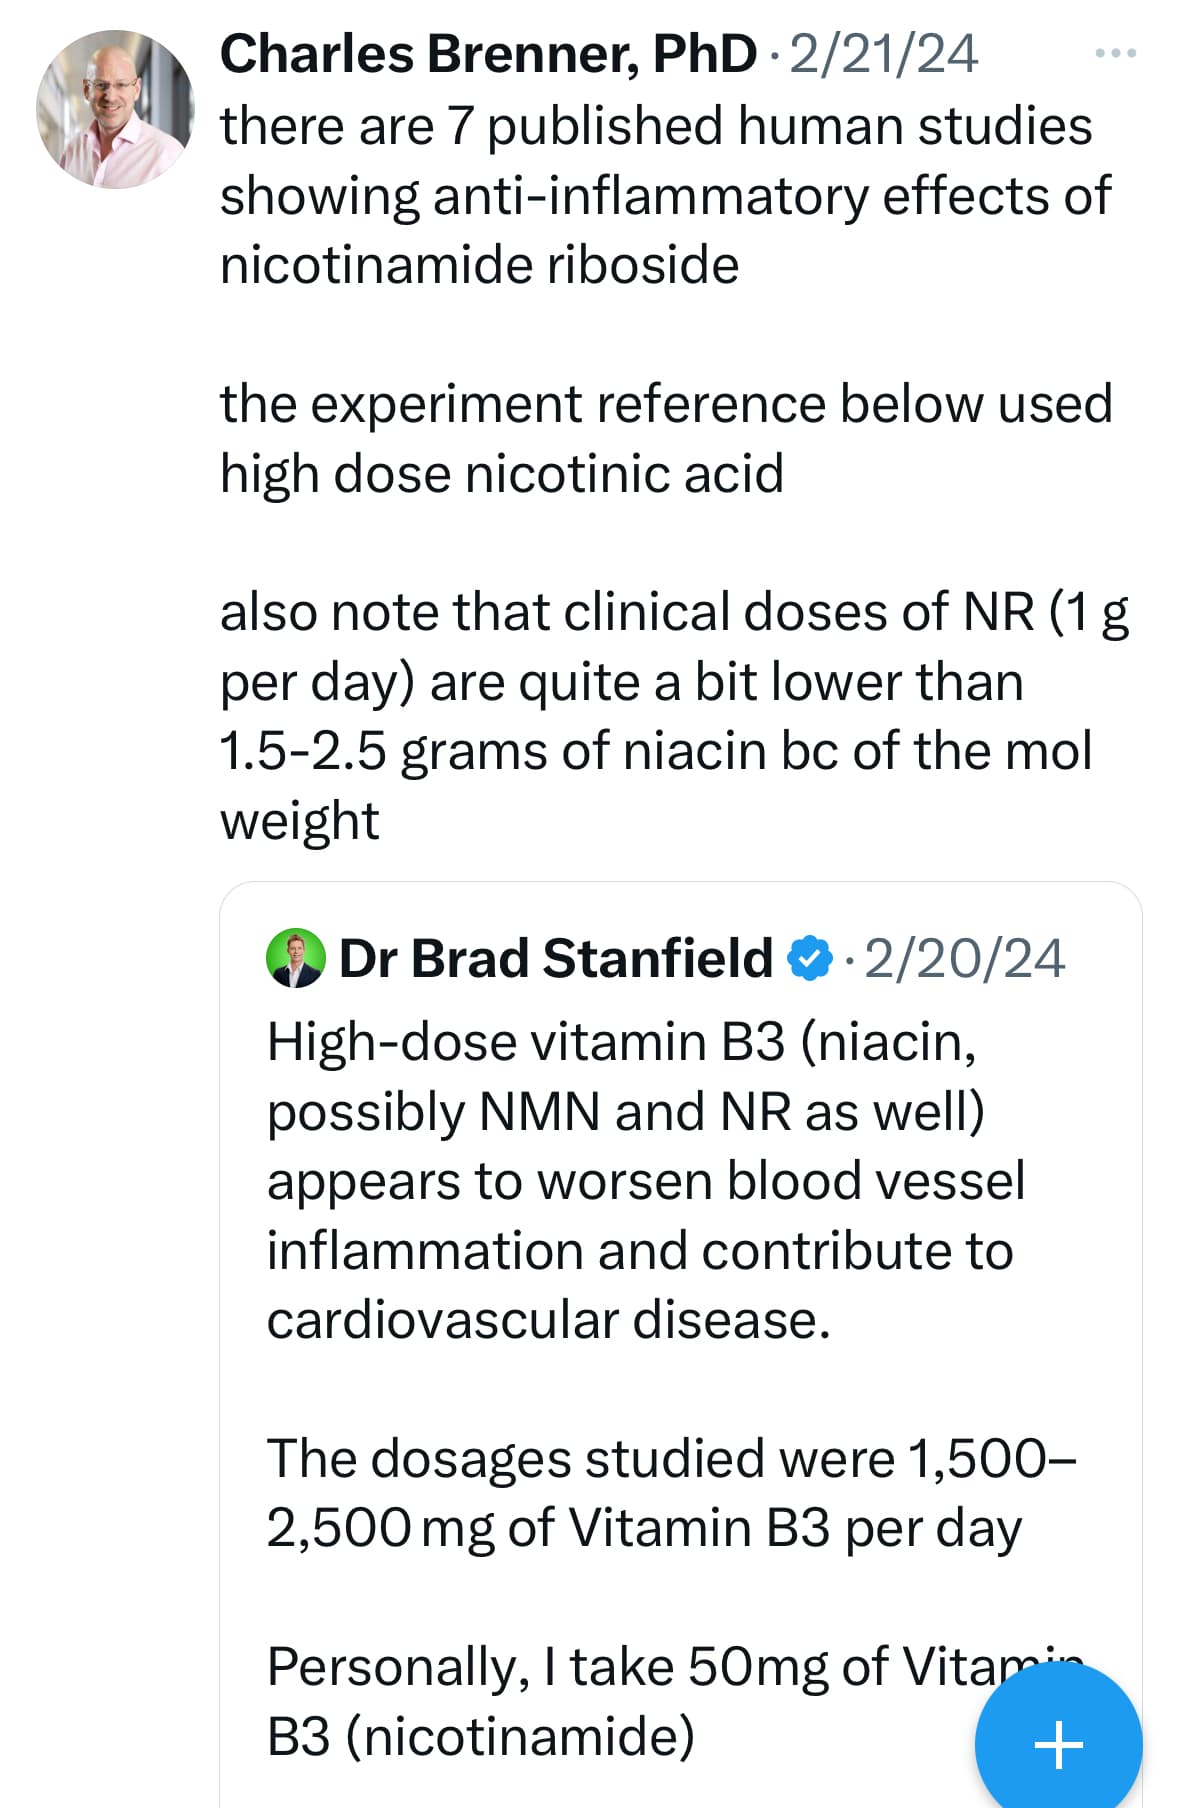Open quoted tweet at "High-dose vitamin B3" line

[x=621, y=1042]
